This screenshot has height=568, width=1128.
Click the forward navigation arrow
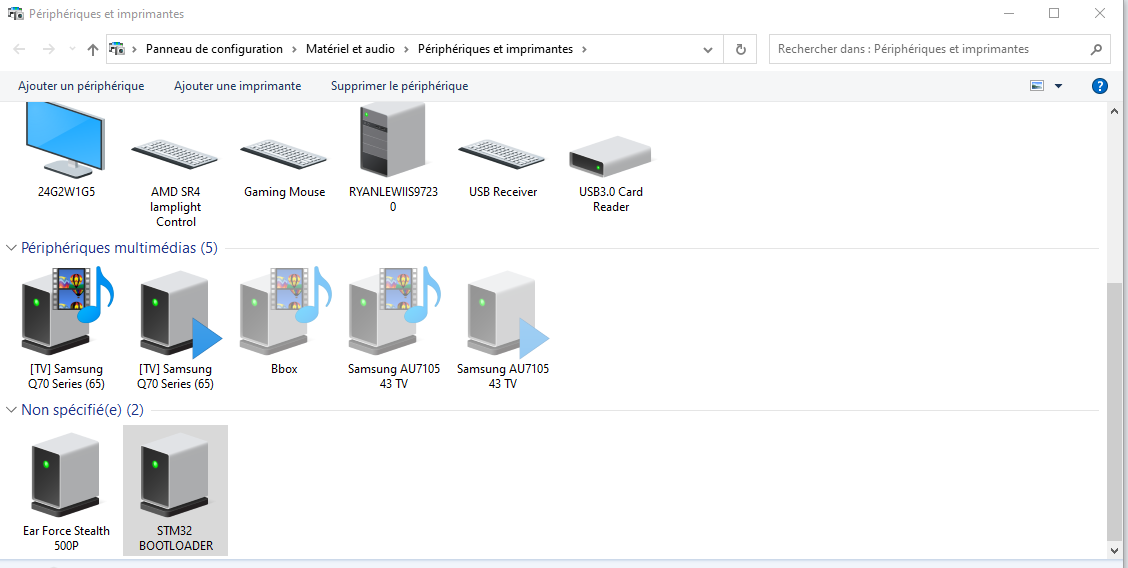[49, 49]
